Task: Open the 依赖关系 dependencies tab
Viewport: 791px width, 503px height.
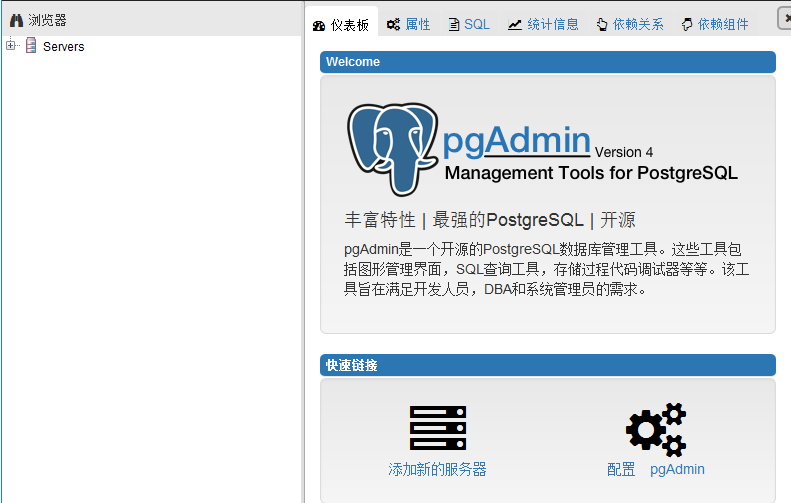Action: 630,24
